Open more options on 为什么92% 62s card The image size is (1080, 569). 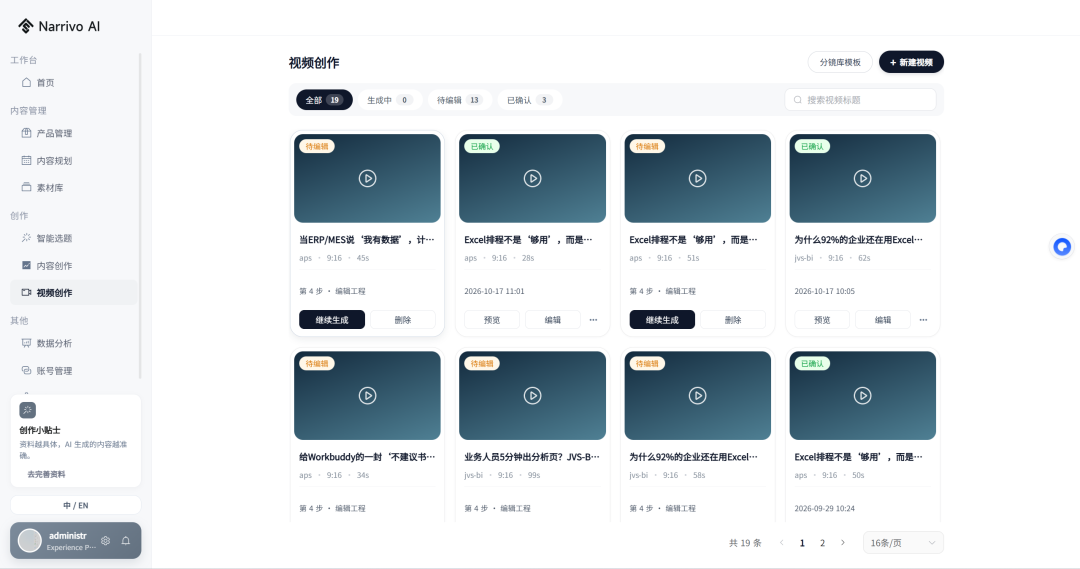tap(923, 320)
